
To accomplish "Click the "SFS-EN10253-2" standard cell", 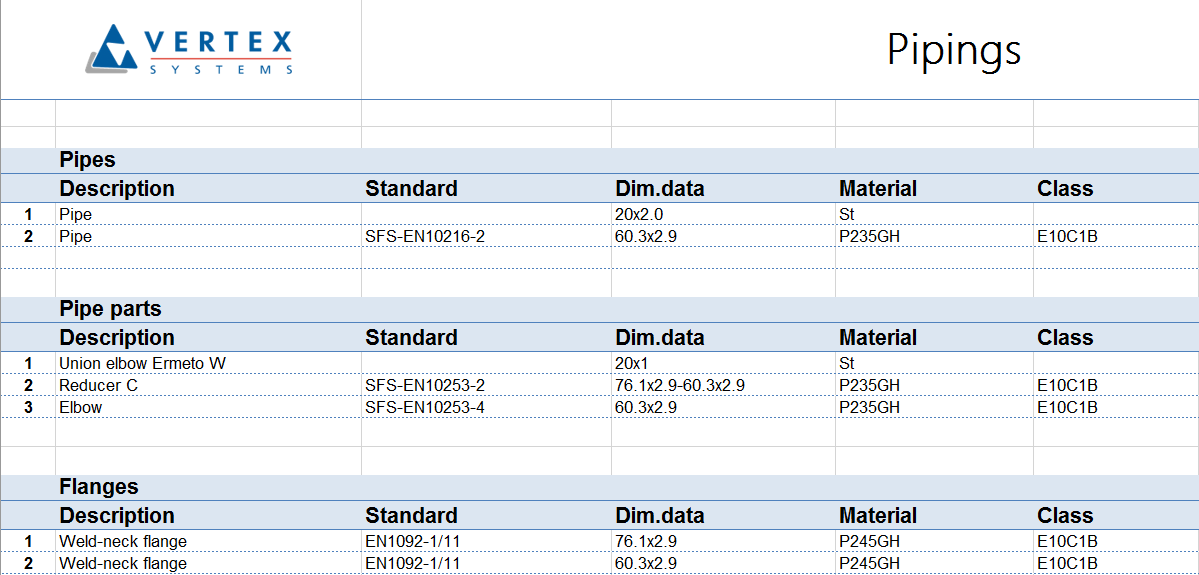I will [425, 385].
